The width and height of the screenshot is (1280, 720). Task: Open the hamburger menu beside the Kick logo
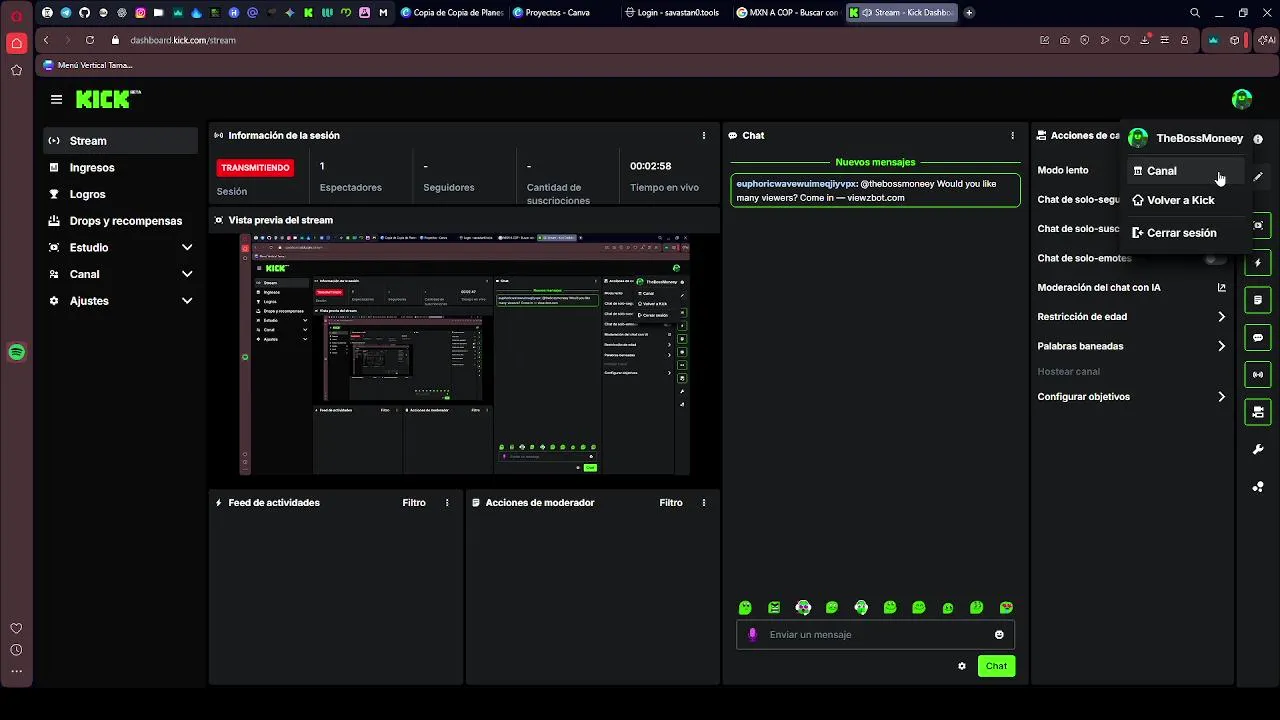coord(56,99)
